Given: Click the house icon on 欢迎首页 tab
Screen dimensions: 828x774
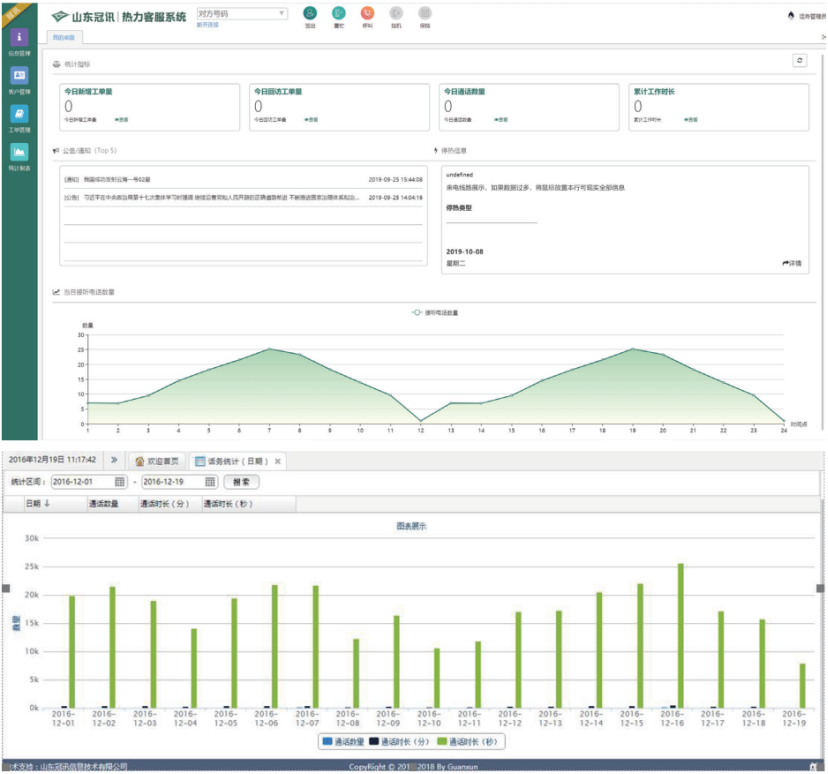Looking at the screenshot, I should 139,461.
